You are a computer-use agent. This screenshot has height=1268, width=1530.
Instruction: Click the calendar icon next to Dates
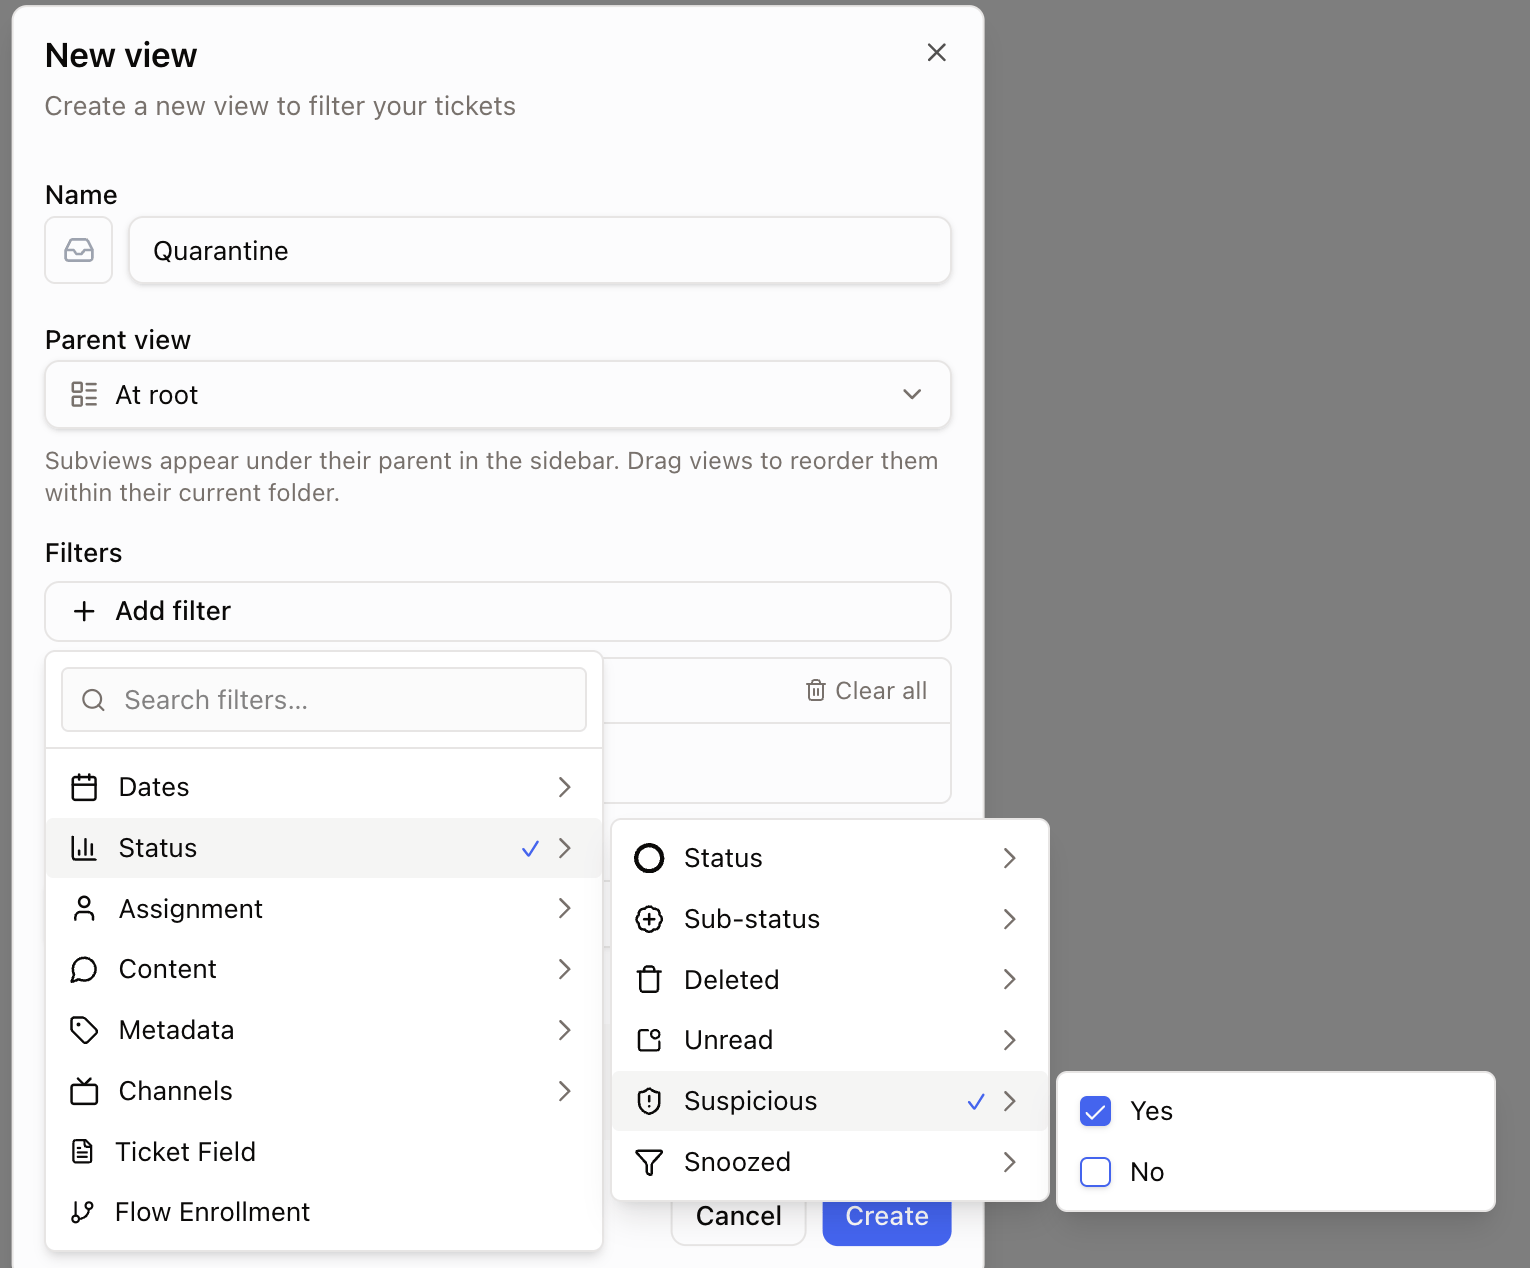click(84, 787)
